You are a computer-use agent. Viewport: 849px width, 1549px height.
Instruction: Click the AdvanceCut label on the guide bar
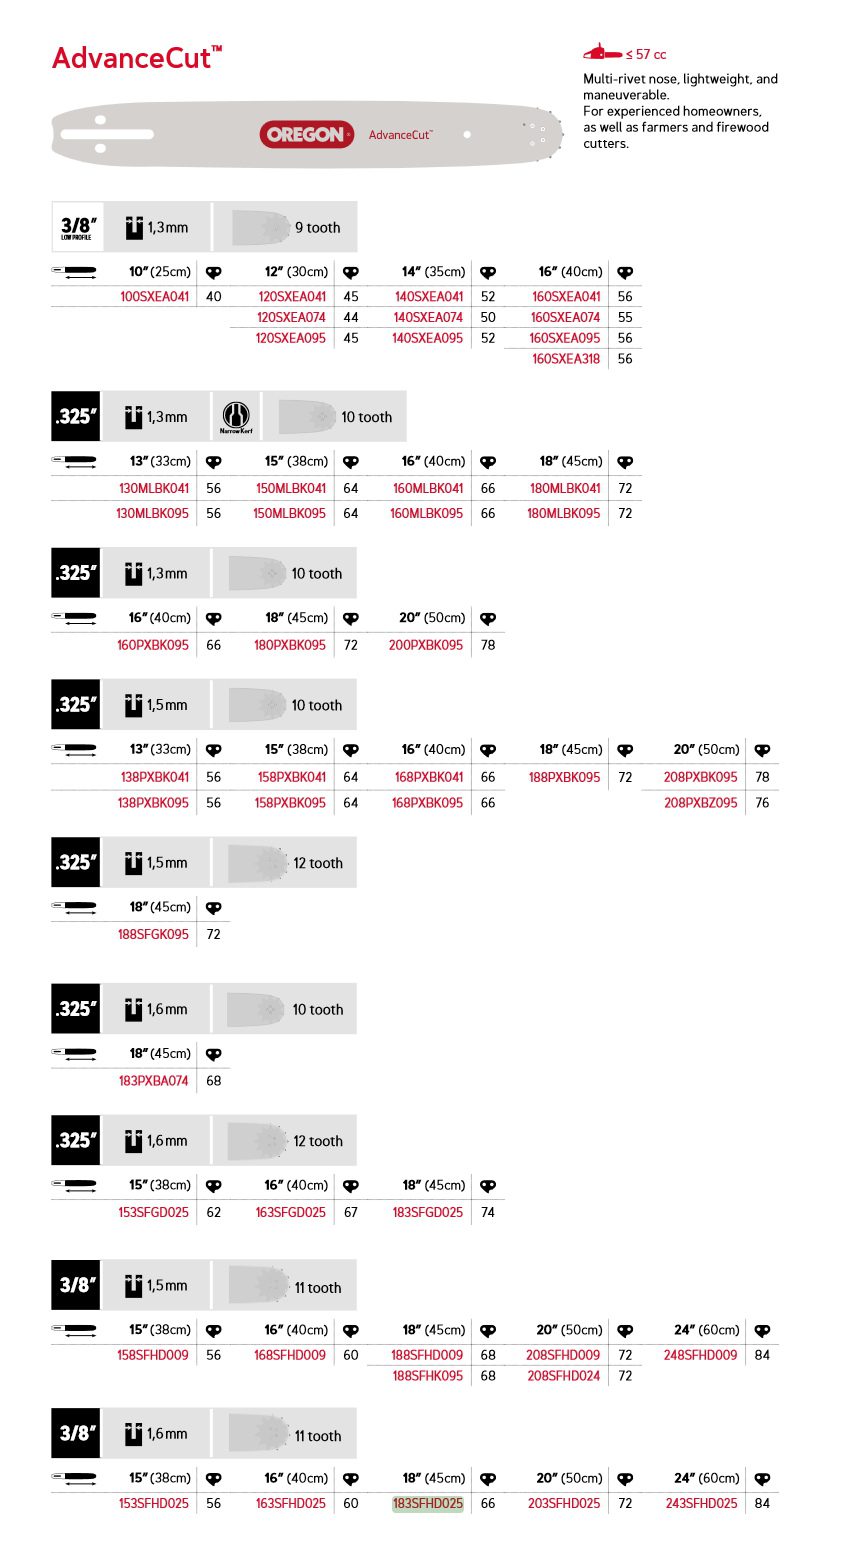(400, 135)
